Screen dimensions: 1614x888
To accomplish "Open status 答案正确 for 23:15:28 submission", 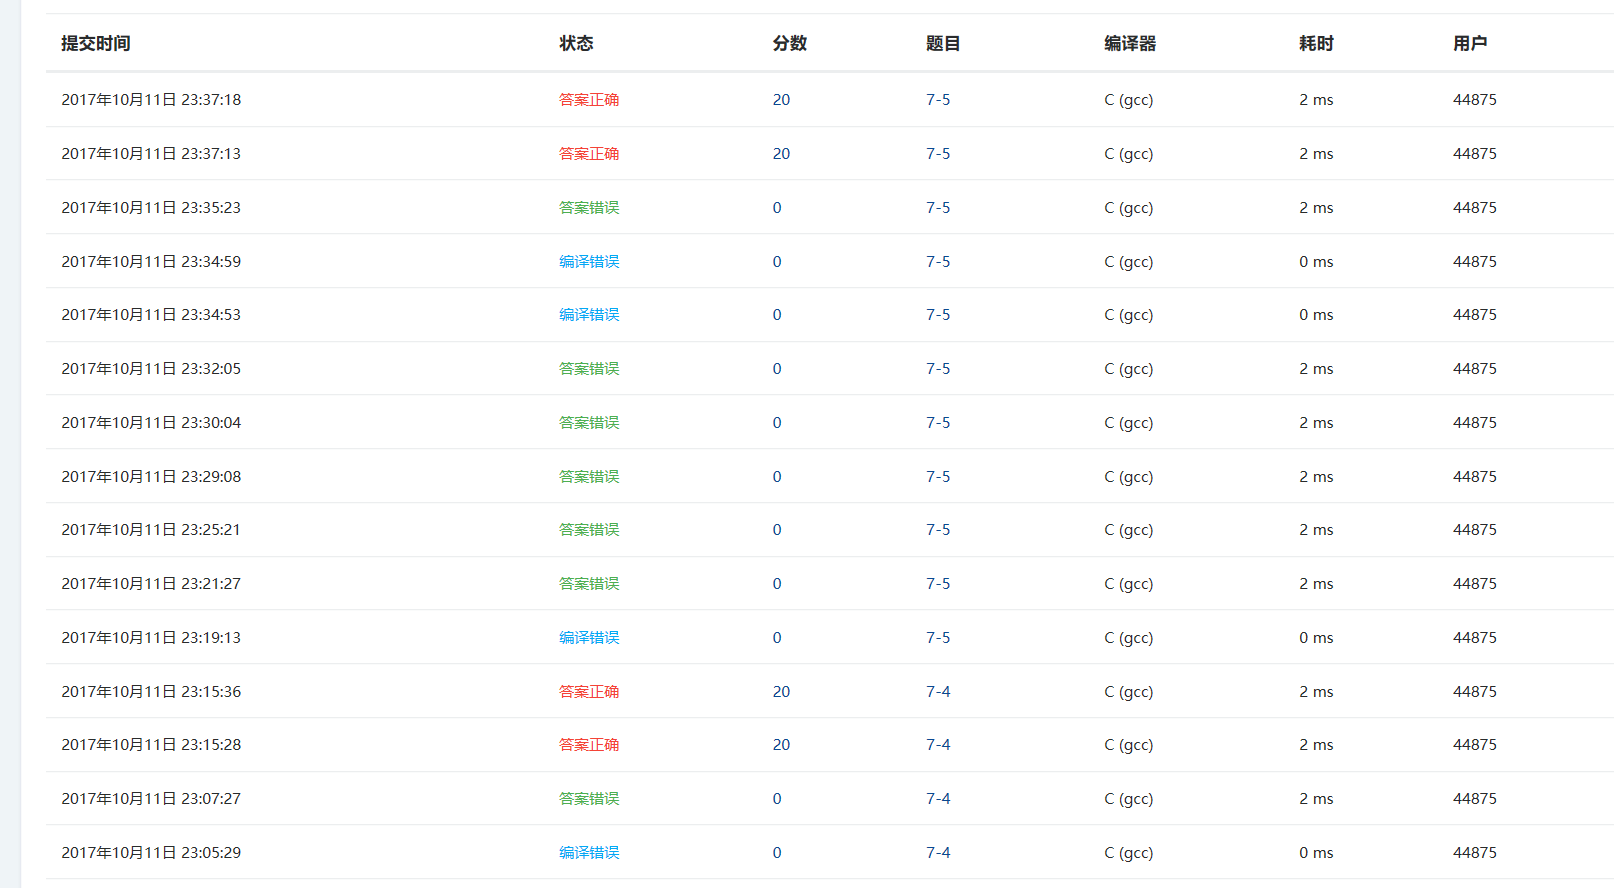I will click(x=589, y=745).
